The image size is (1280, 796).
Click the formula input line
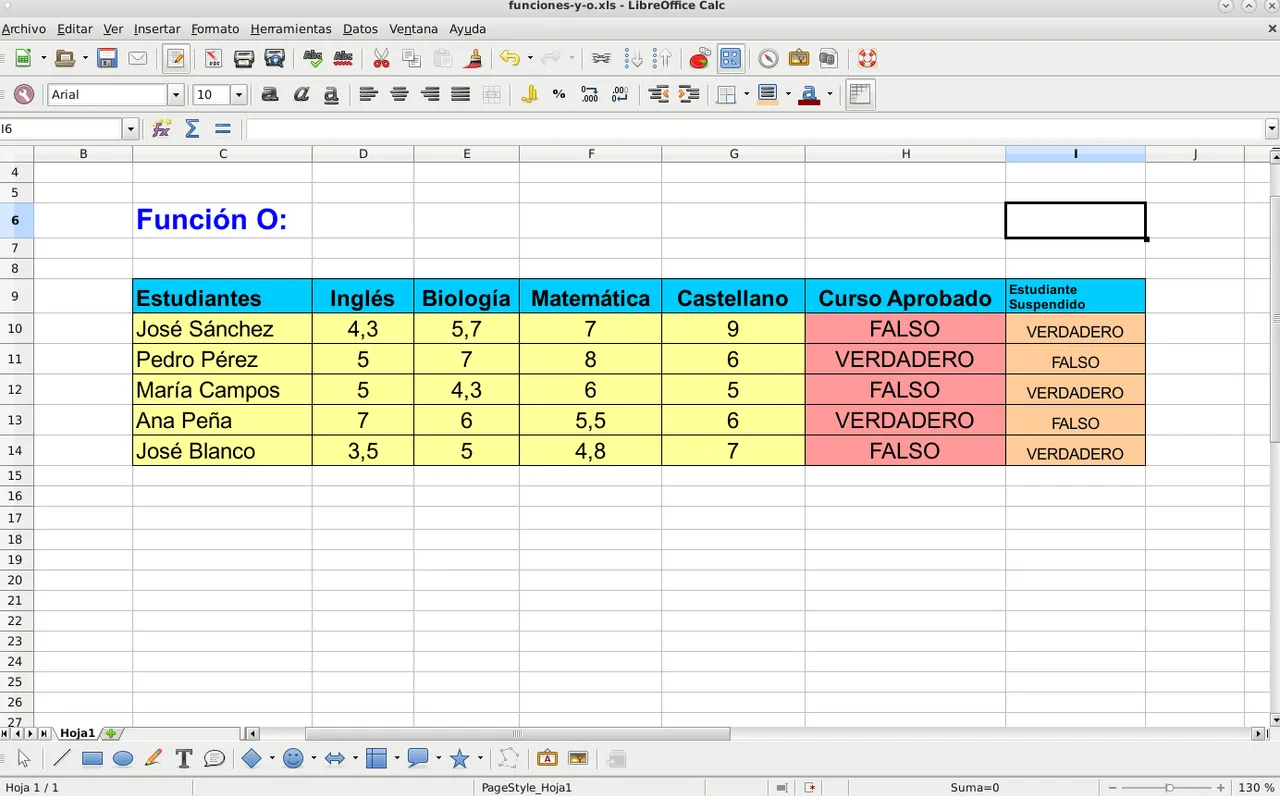pos(750,129)
